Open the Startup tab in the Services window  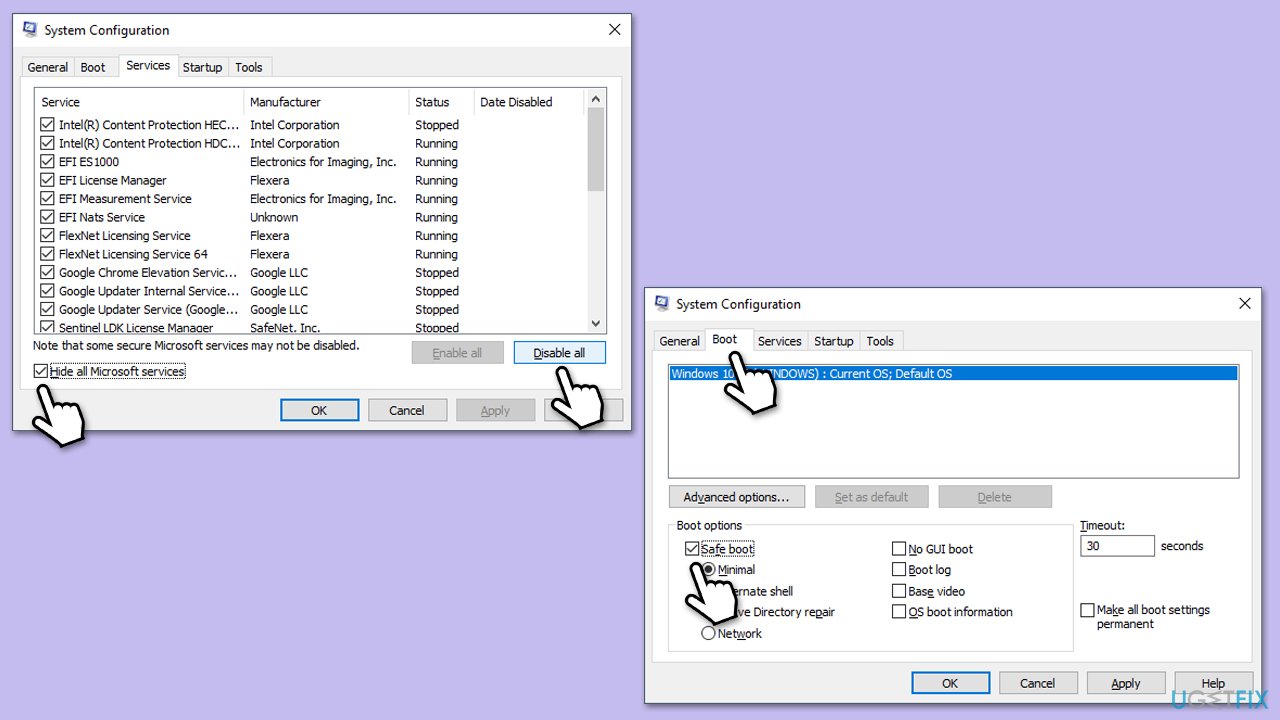pos(202,67)
